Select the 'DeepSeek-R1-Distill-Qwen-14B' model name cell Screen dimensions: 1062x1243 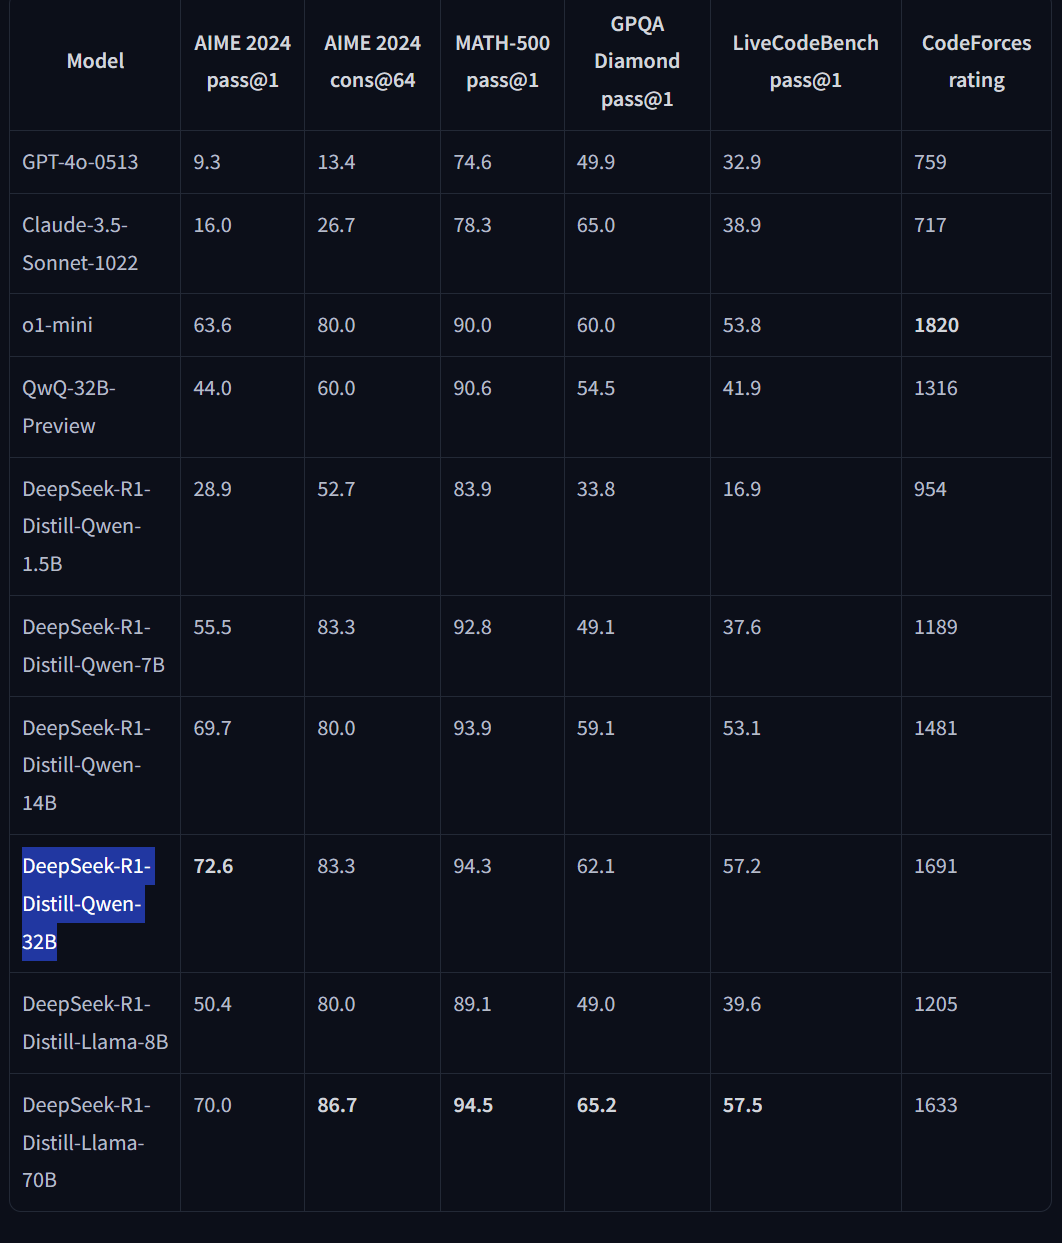pyautogui.click(x=95, y=766)
